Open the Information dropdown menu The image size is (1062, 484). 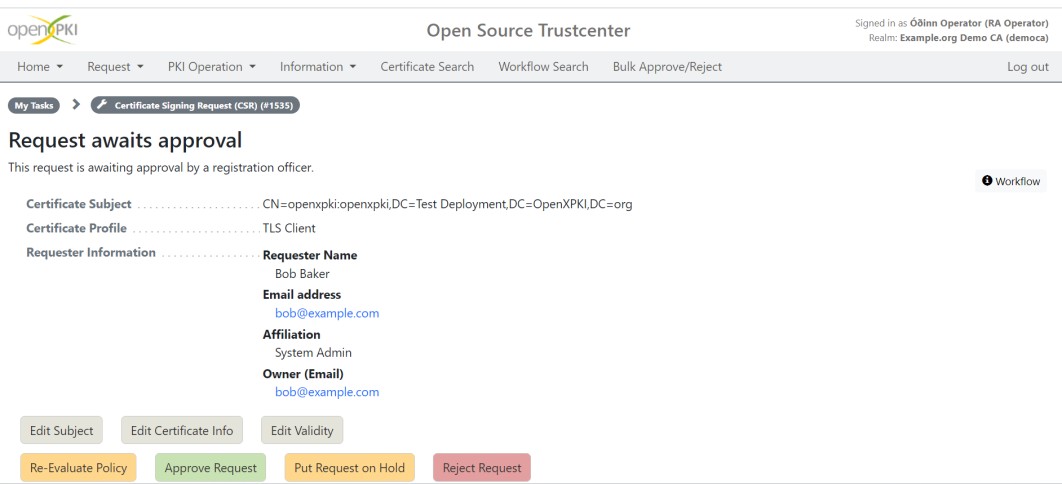pos(318,66)
